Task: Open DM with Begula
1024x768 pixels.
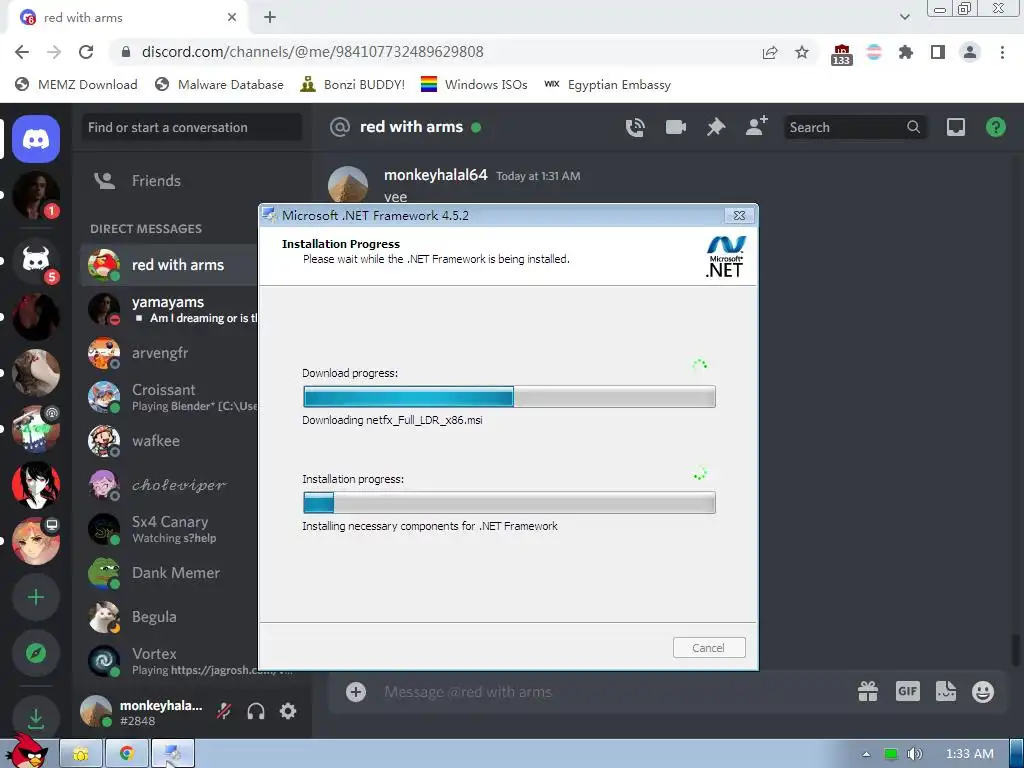Action: (x=168, y=616)
